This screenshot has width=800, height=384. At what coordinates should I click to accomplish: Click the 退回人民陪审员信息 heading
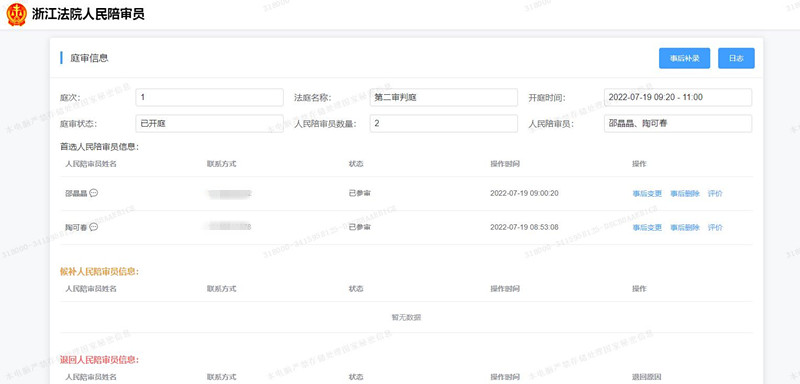99,360
